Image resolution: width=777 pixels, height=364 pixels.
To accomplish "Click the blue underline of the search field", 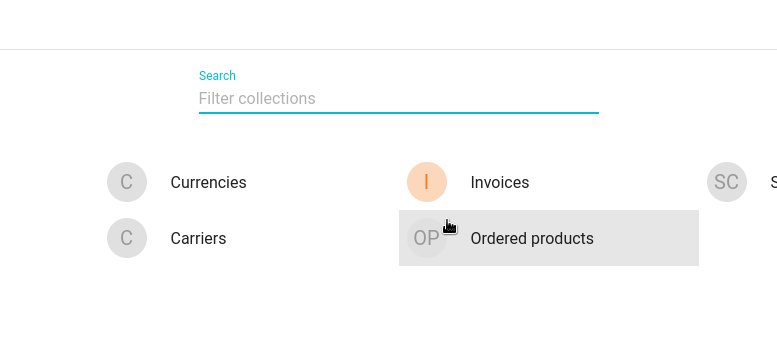I will 398,113.
